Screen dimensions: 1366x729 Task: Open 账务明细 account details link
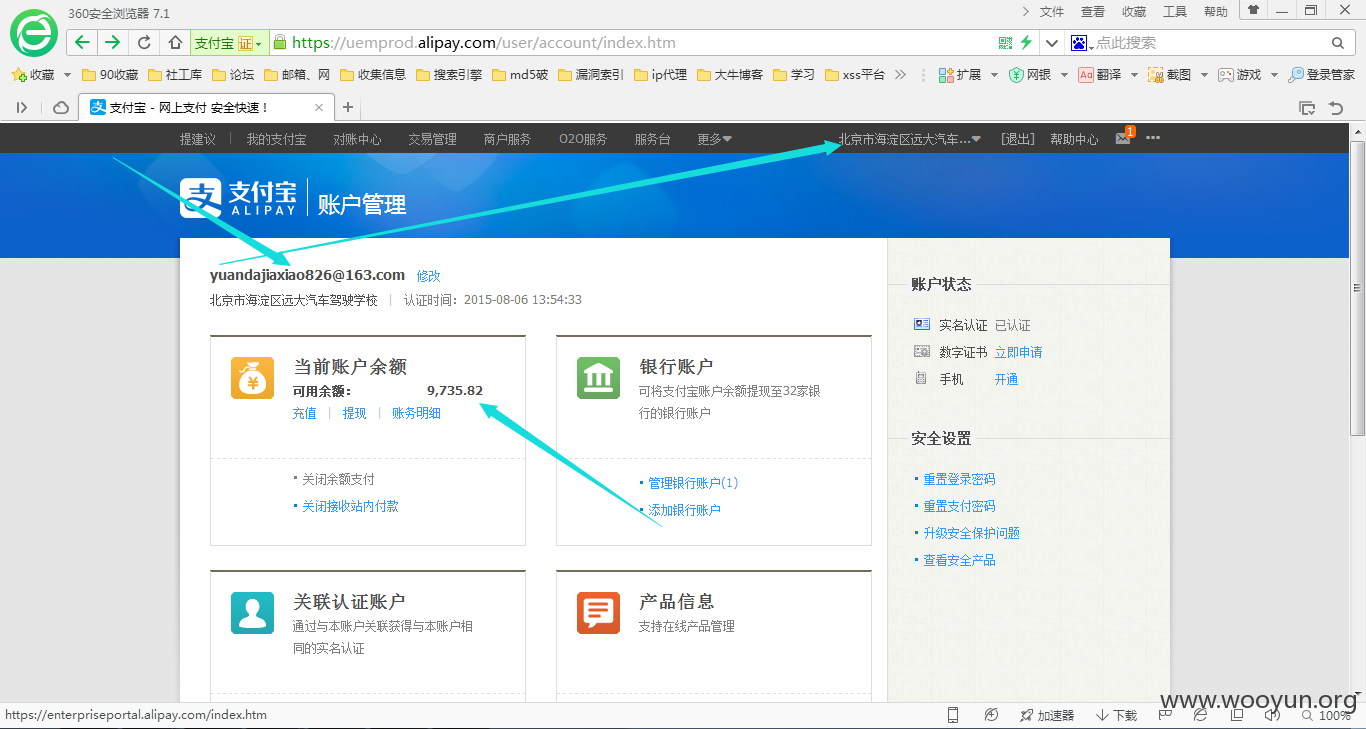[416, 413]
